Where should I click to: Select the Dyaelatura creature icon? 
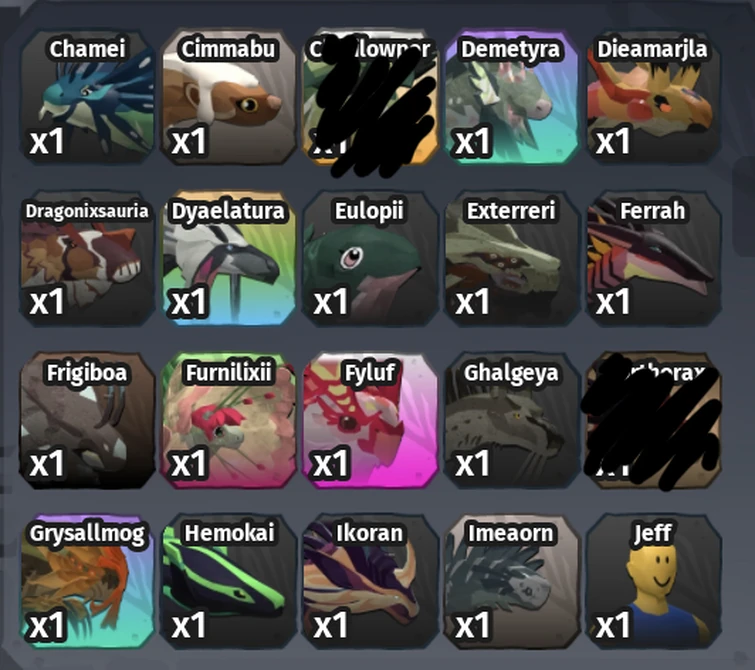(x=228, y=259)
